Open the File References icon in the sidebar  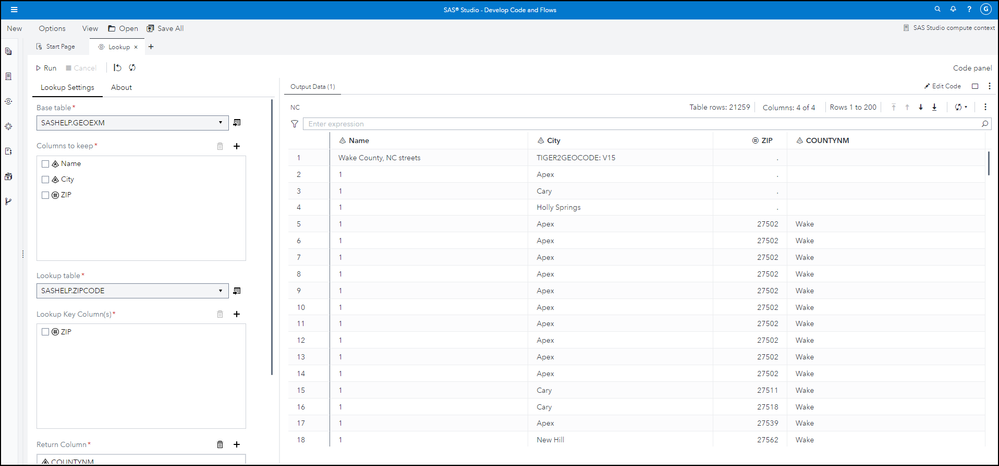click(8, 151)
